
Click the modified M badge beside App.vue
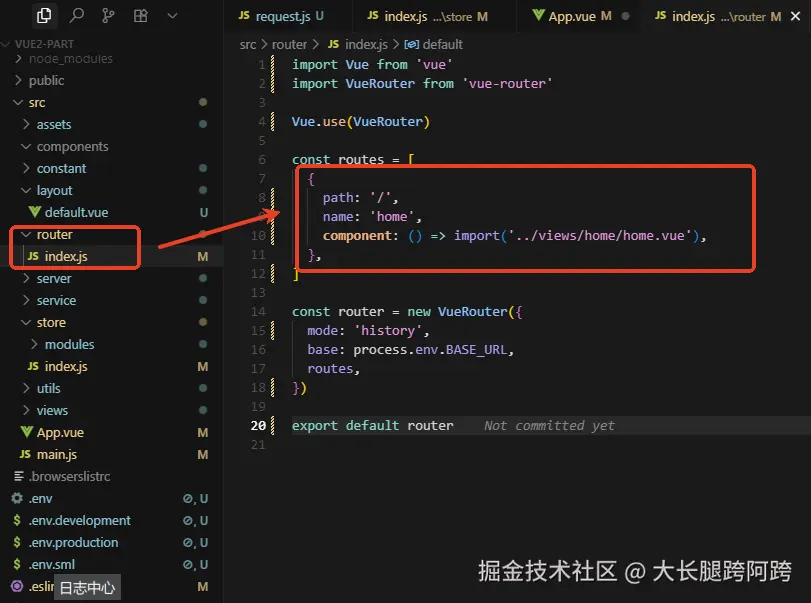tap(203, 432)
